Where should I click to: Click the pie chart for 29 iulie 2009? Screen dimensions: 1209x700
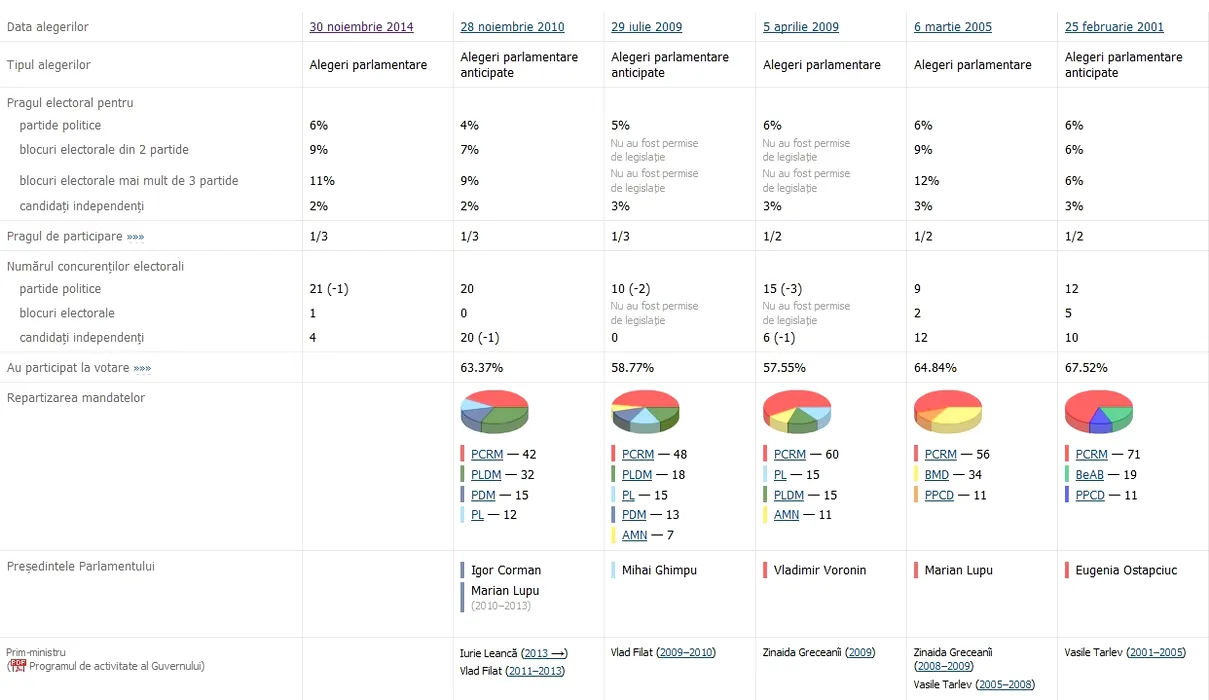pos(645,411)
